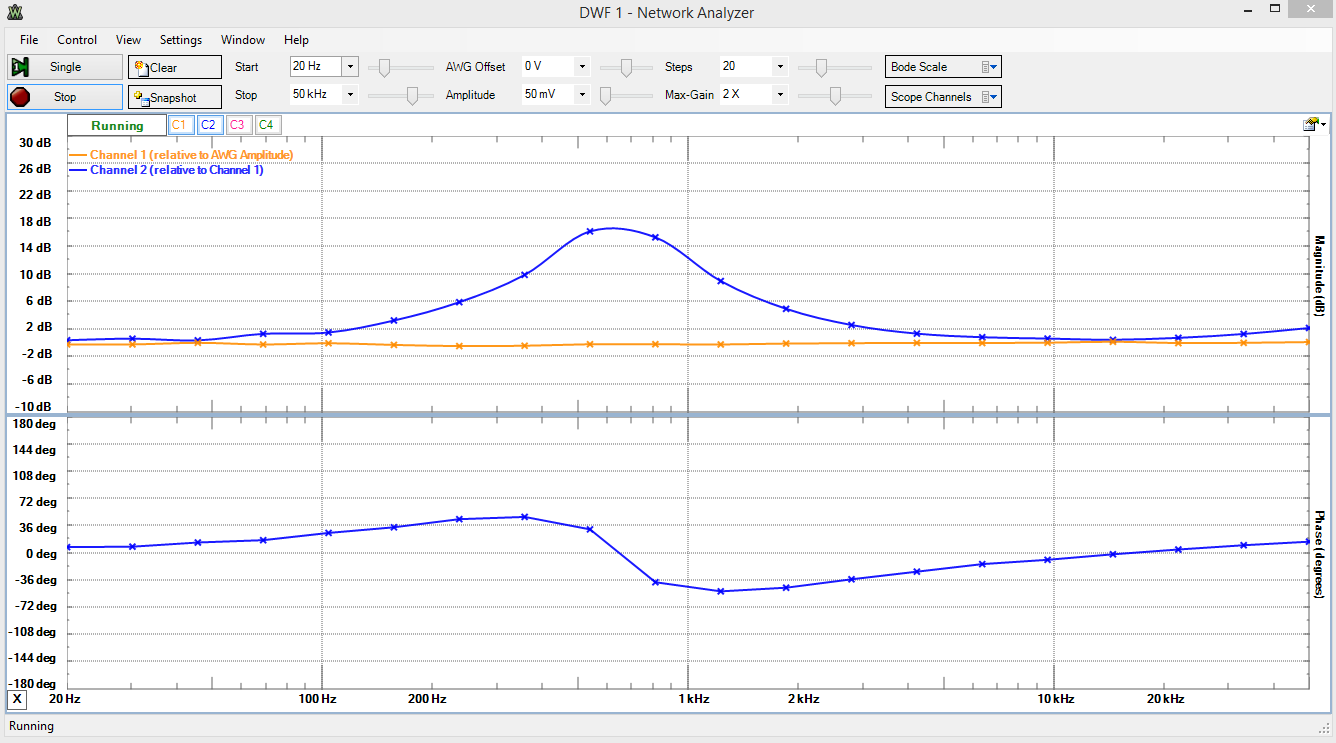This screenshot has width=1336, height=743.
Task: Click the Start frequency field showing 20 Hz
Action: (x=315, y=67)
